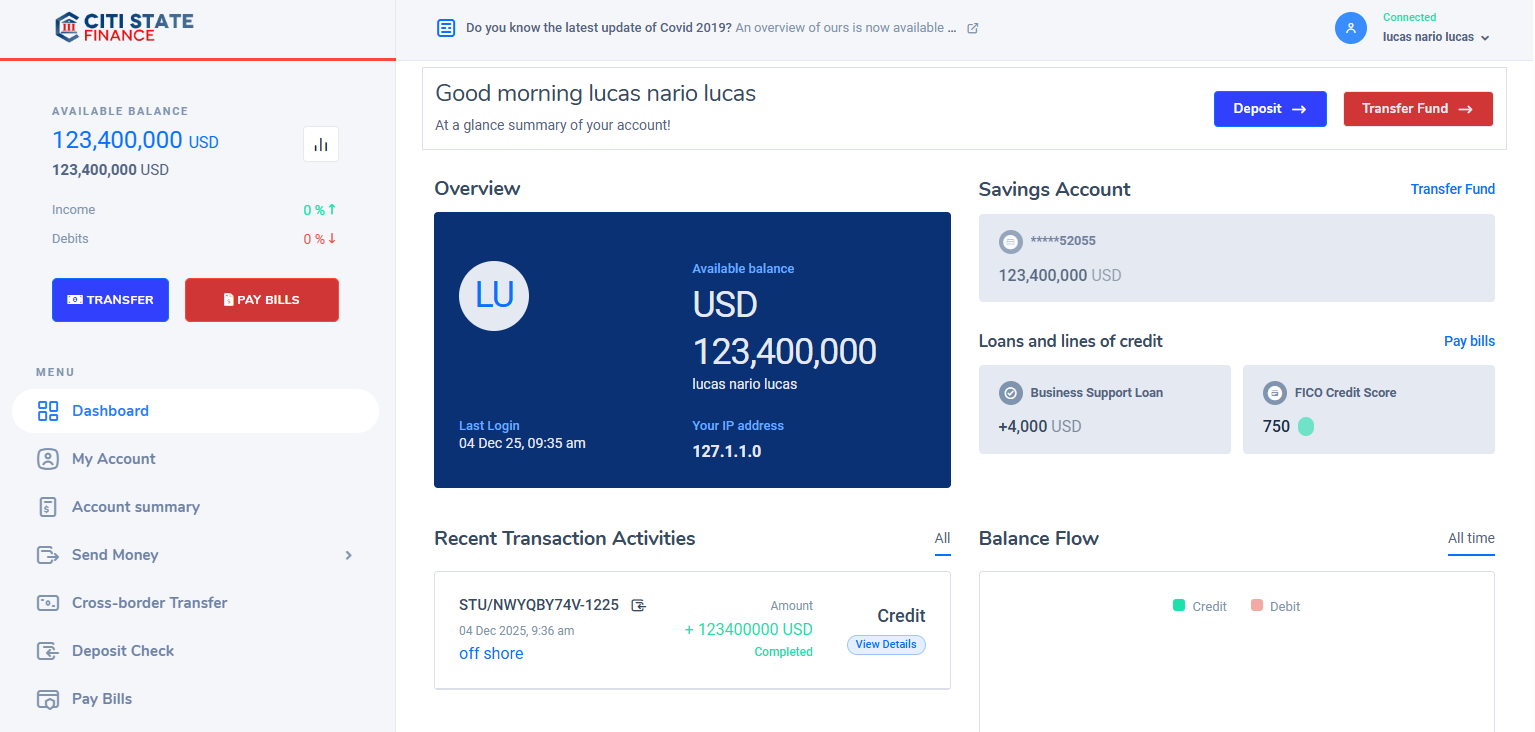Click the bar chart icon beside available balance
Viewport: 1535px width, 732px height.
pyautogui.click(x=321, y=144)
